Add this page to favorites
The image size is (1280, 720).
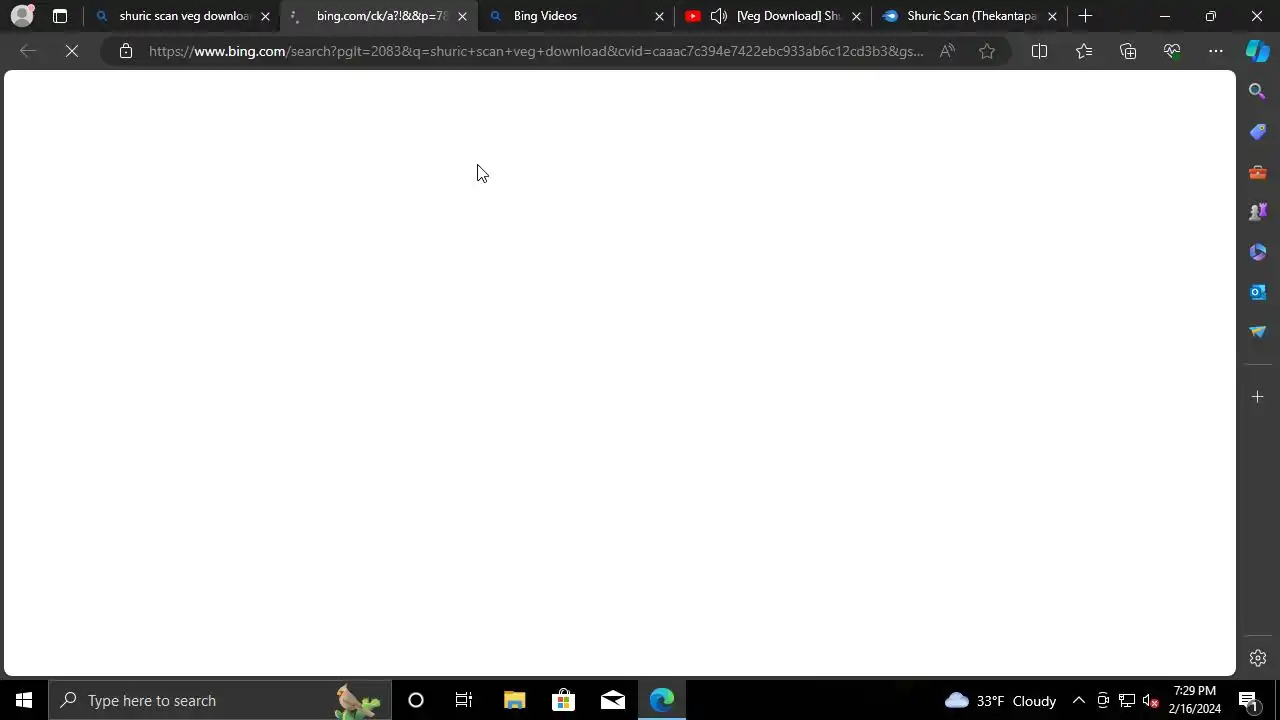(x=987, y=51)
